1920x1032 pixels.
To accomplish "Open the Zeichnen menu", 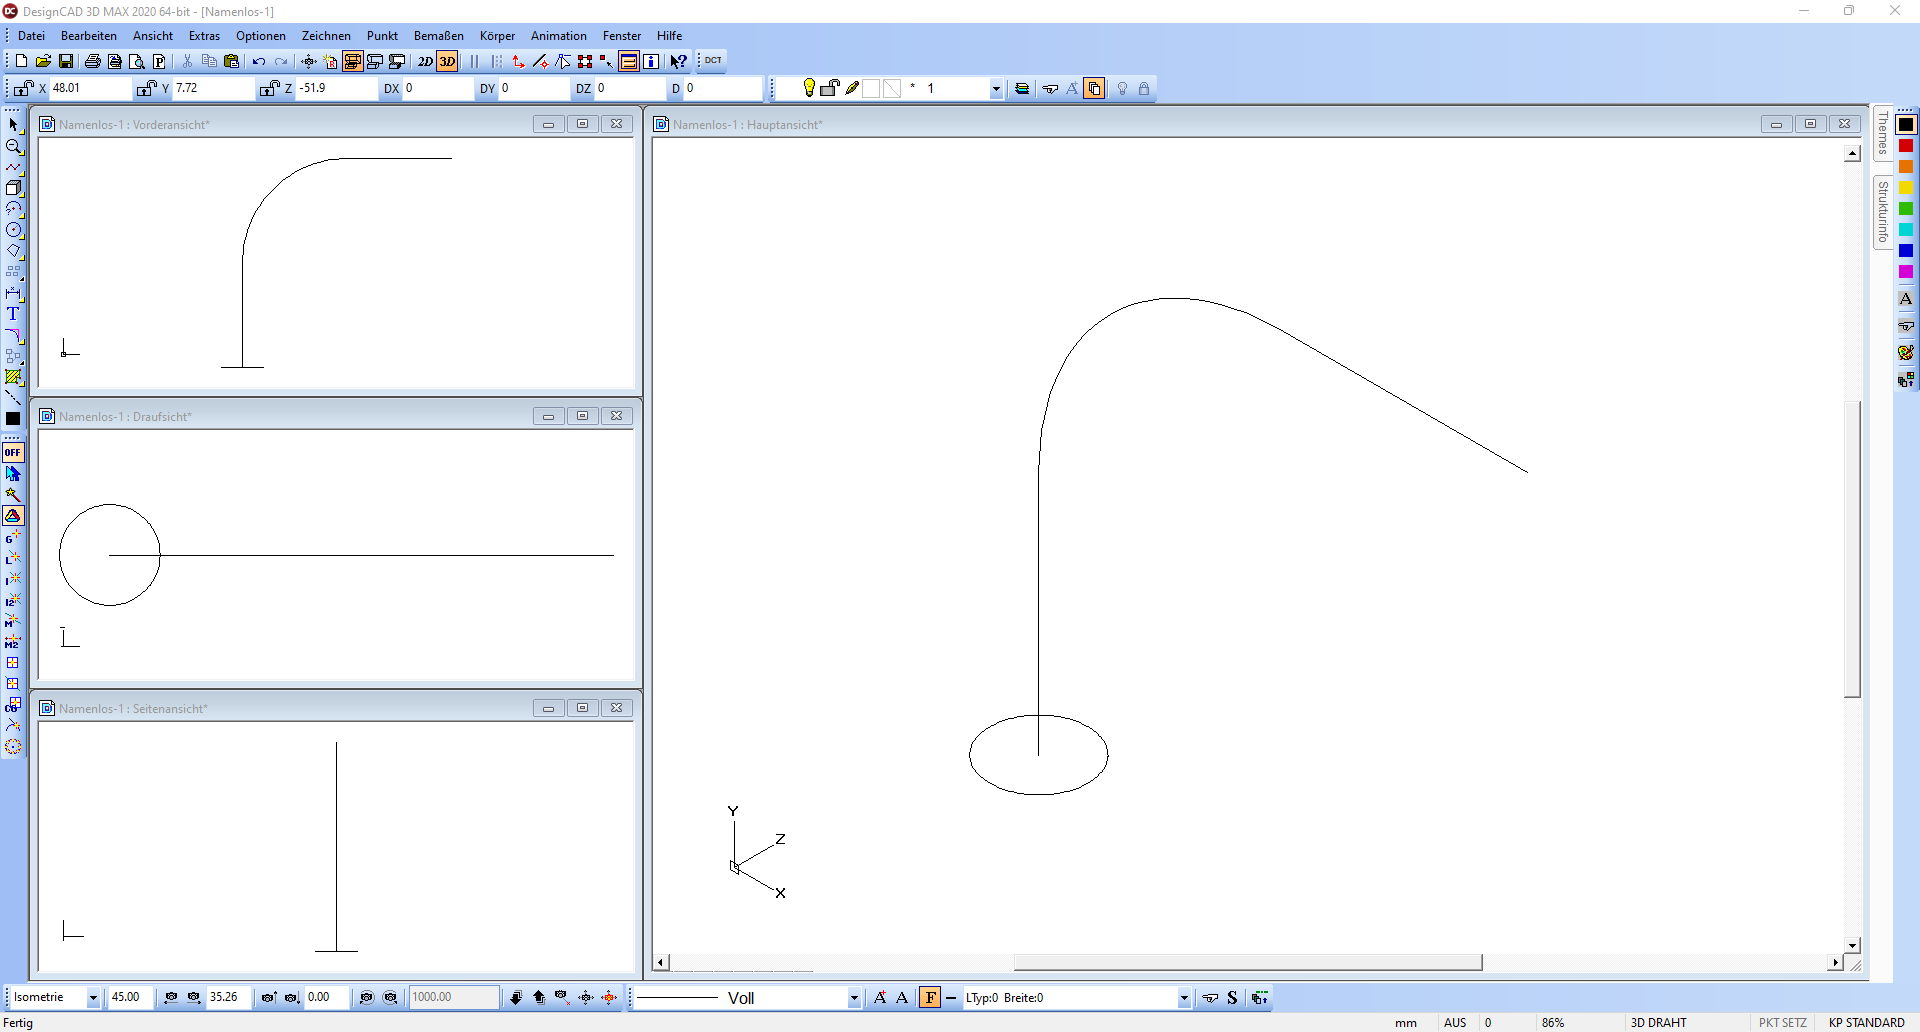I will pos(326,36).
